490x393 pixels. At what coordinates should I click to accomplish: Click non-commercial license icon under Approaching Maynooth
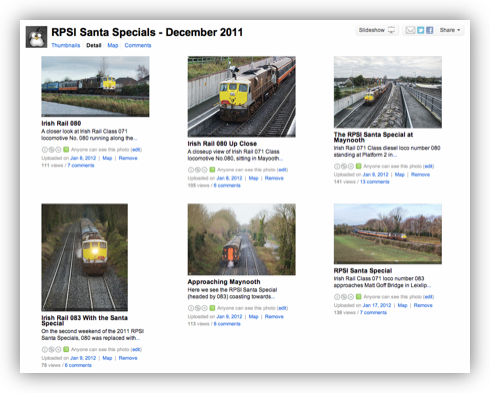click(197, 308)
